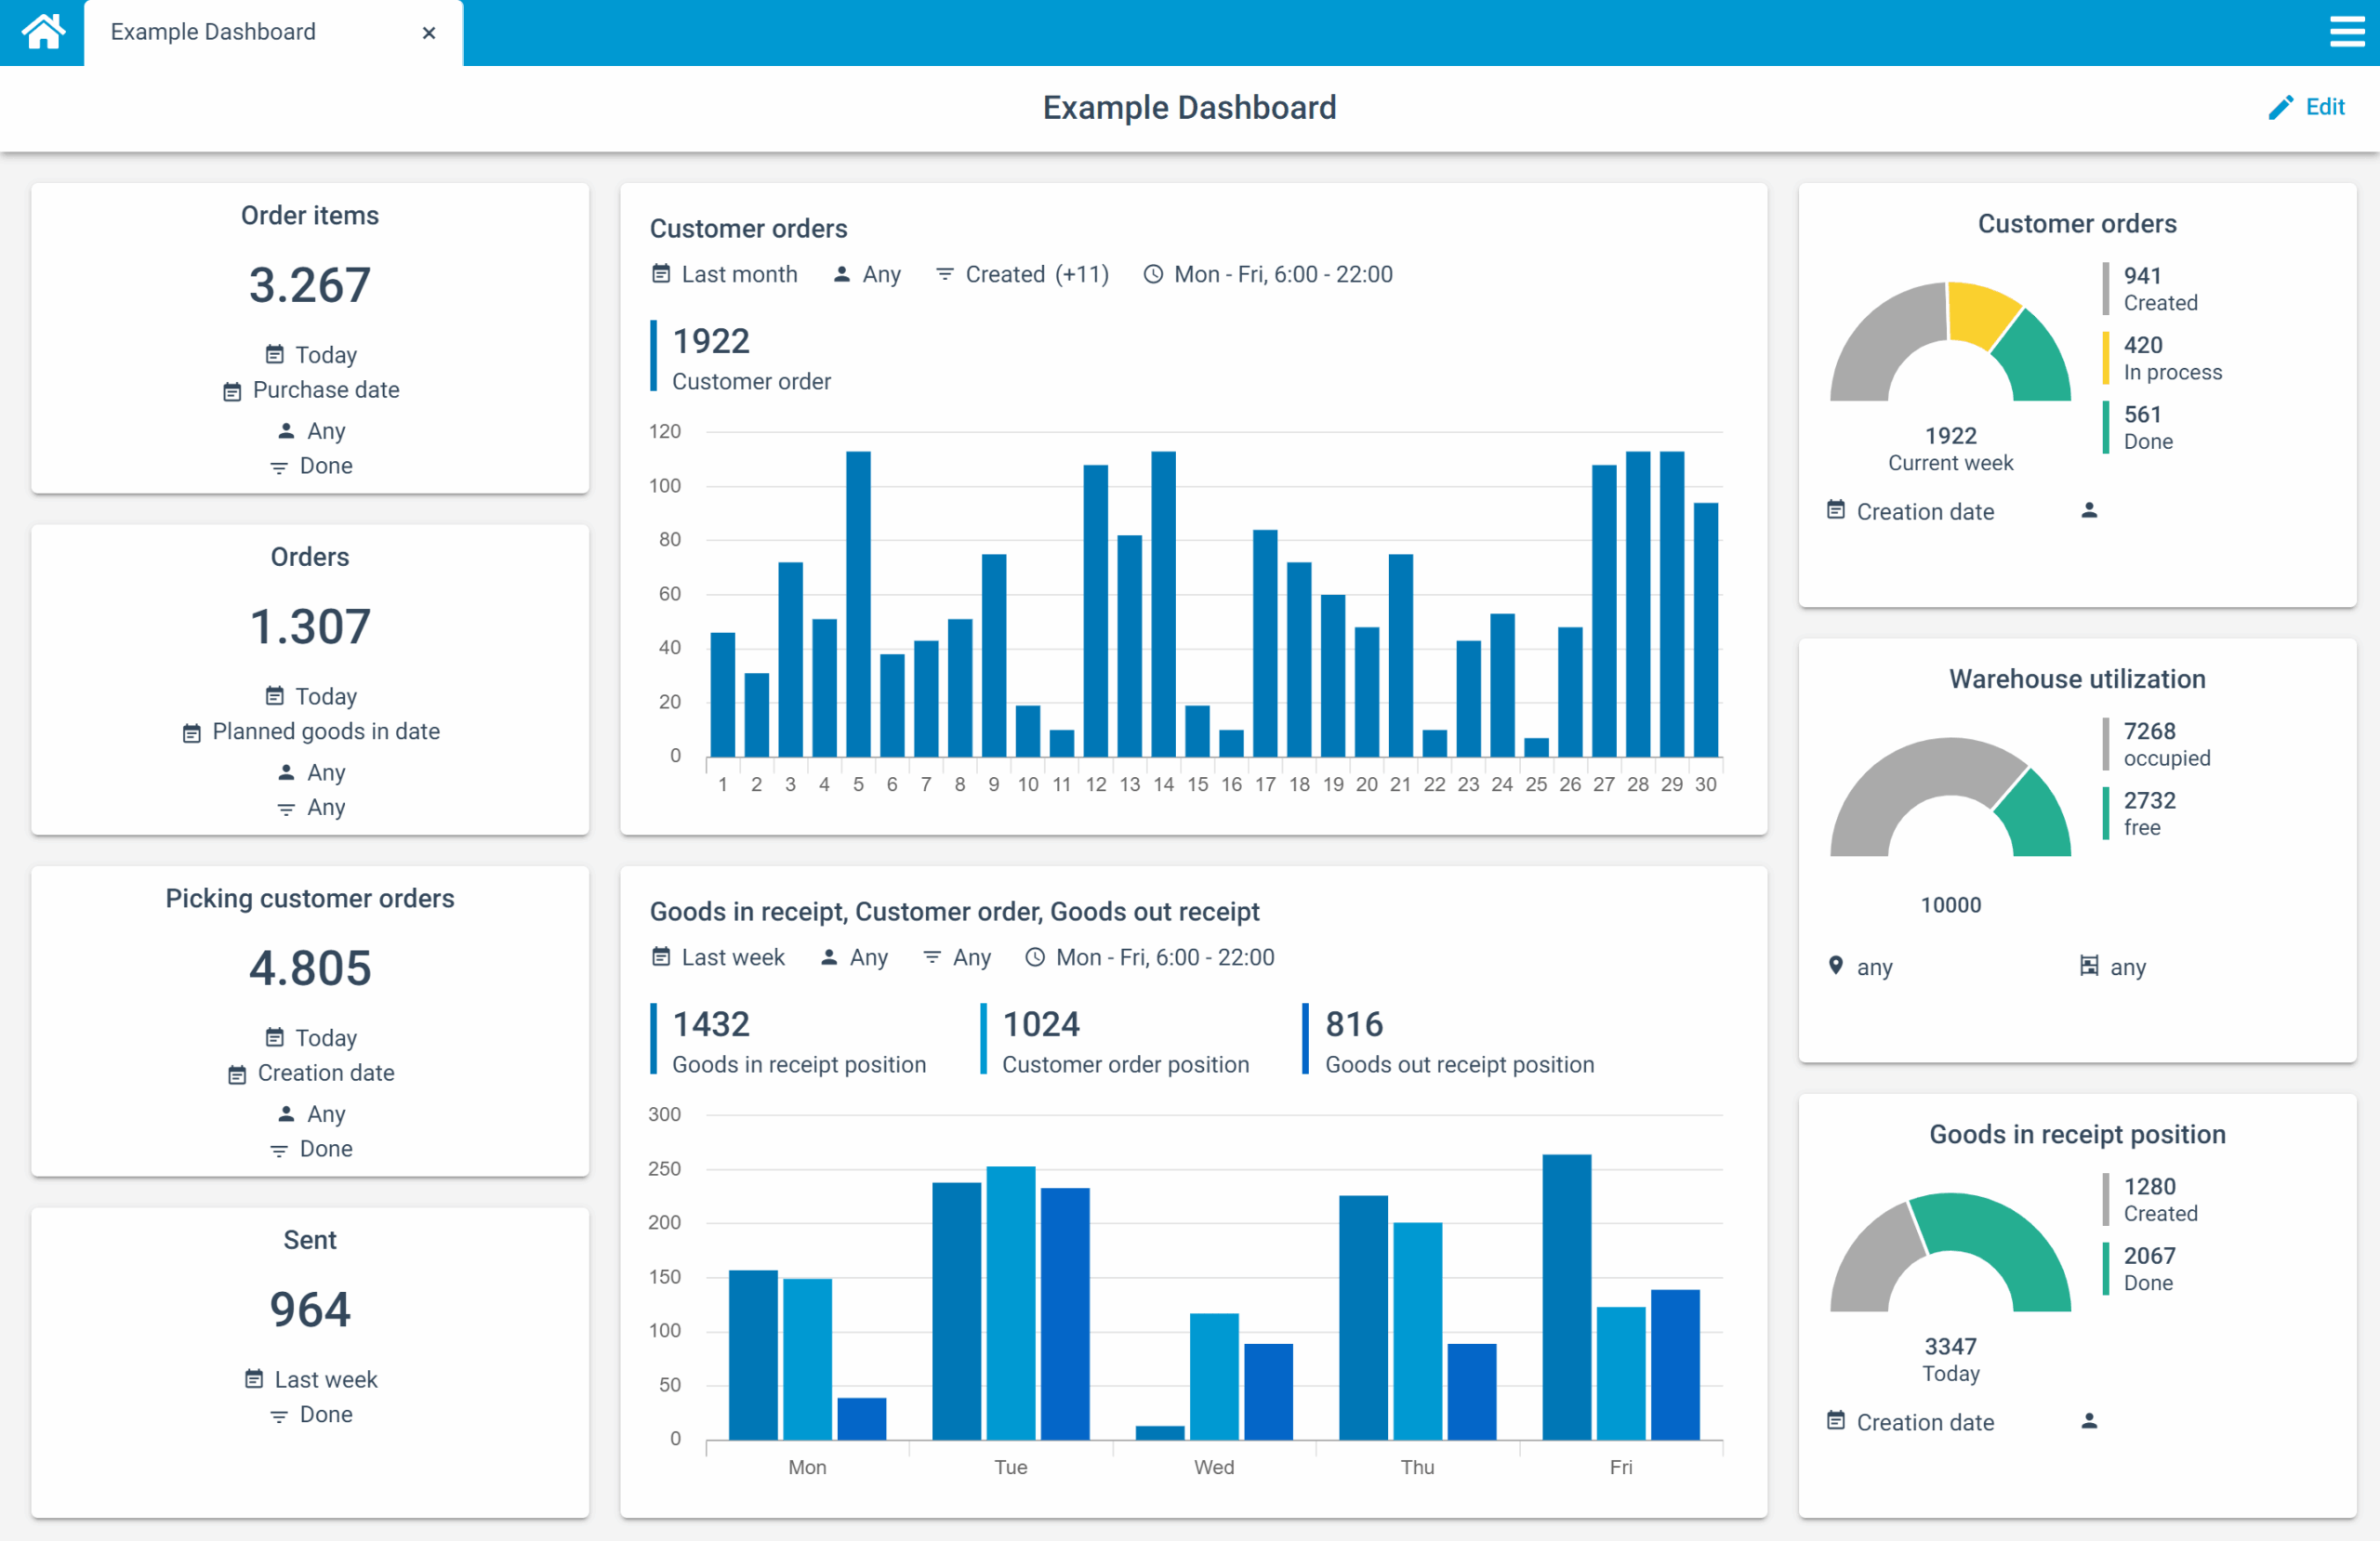Screen dimensions: 2380x1541
Task: Click the calendar icon showing Last month filter
Action: pos(661,273)
